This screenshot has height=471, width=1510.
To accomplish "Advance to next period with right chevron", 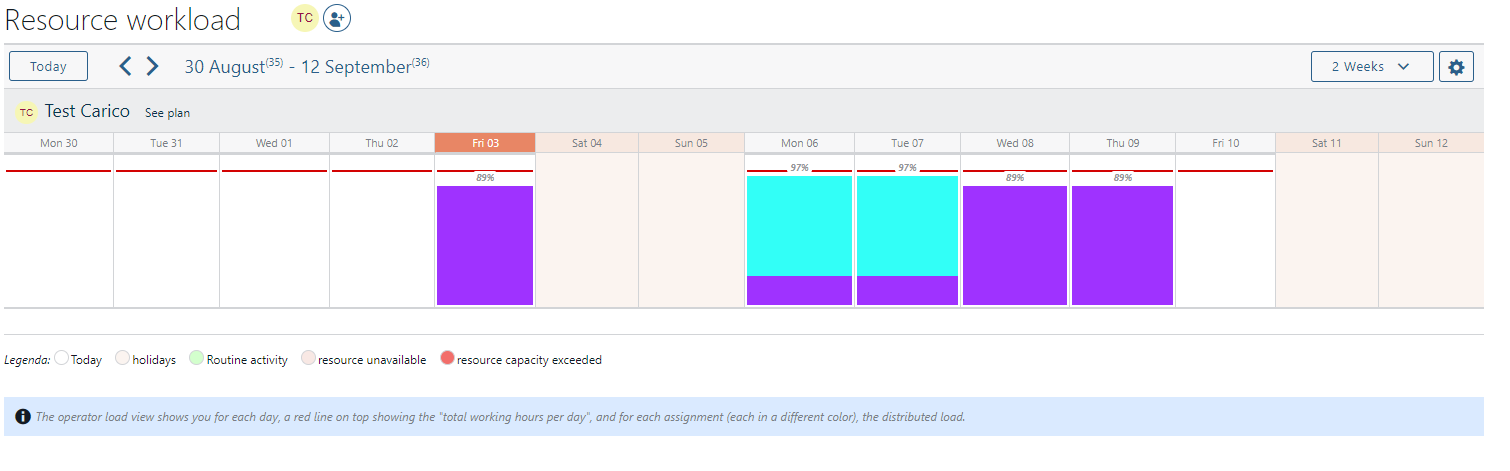I will [x=152, y=67].
